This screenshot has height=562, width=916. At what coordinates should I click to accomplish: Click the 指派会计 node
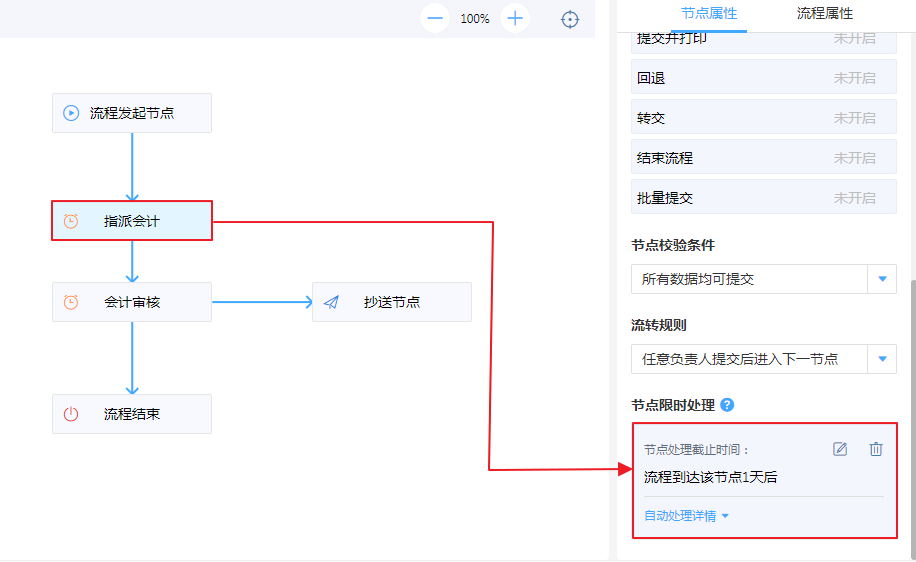pyautogui.click(x=132, y=221)
